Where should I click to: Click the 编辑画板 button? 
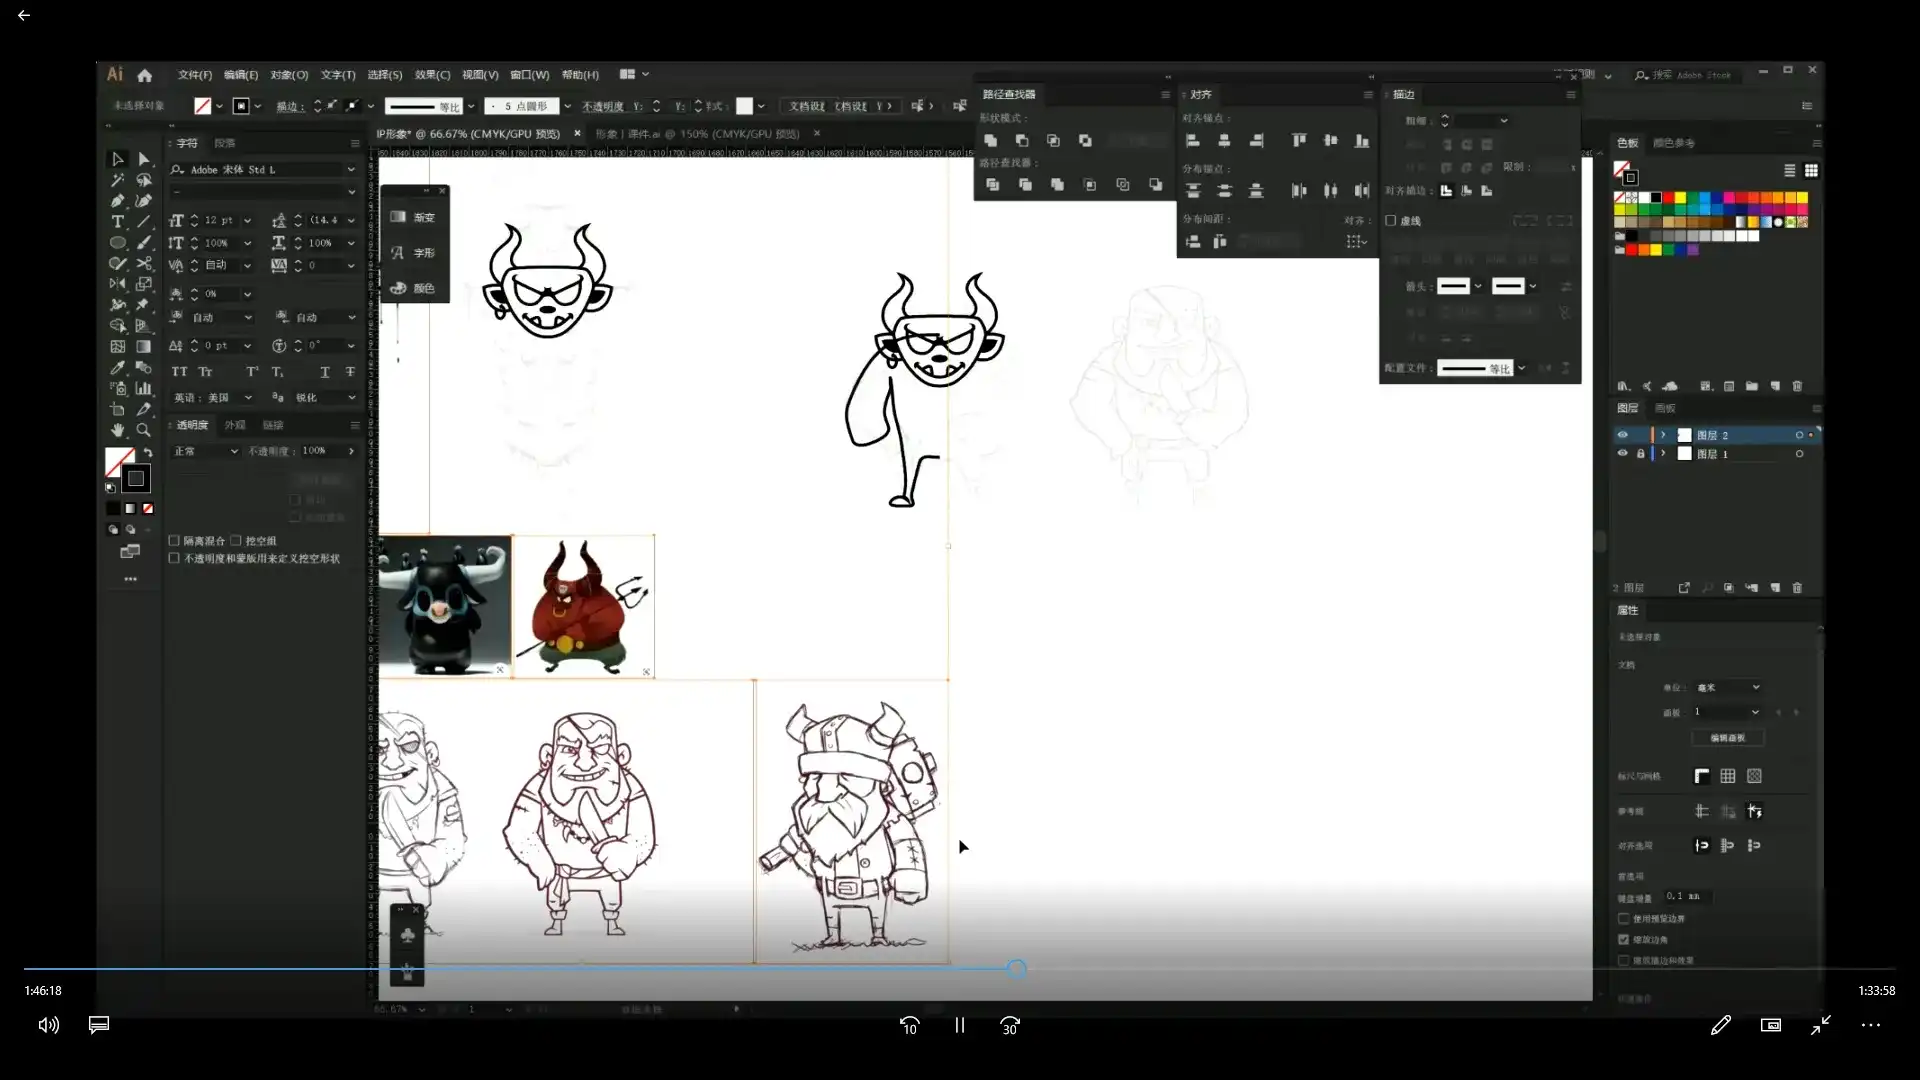[x=1727, y=738]
